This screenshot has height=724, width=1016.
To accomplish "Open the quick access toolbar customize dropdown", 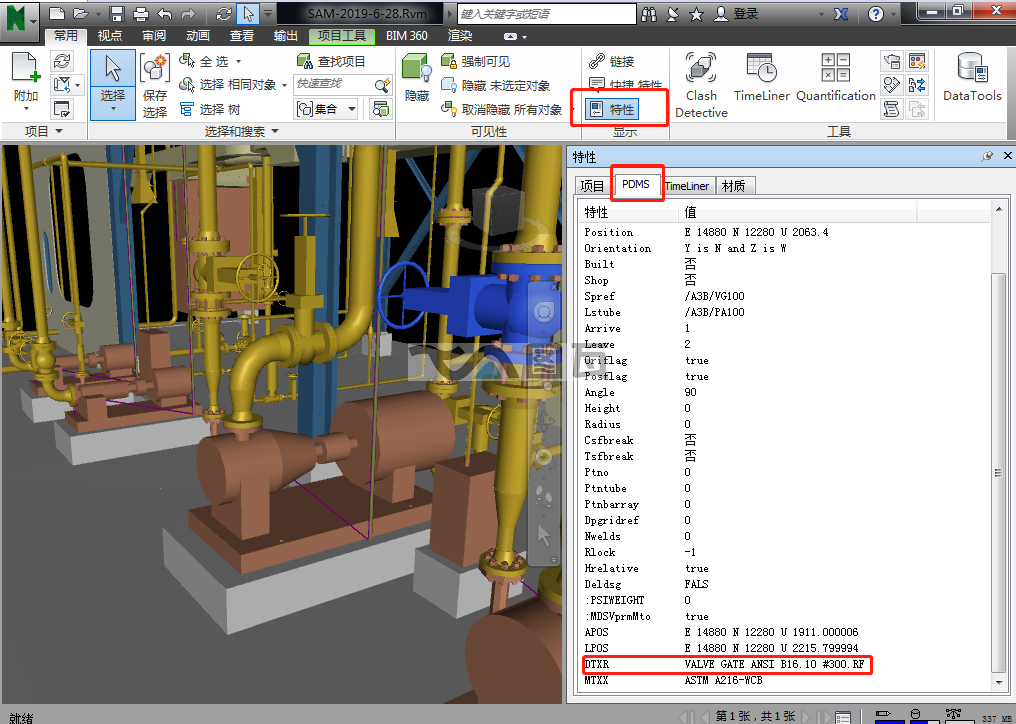I will pyautogui.click(x=268, y=14).
